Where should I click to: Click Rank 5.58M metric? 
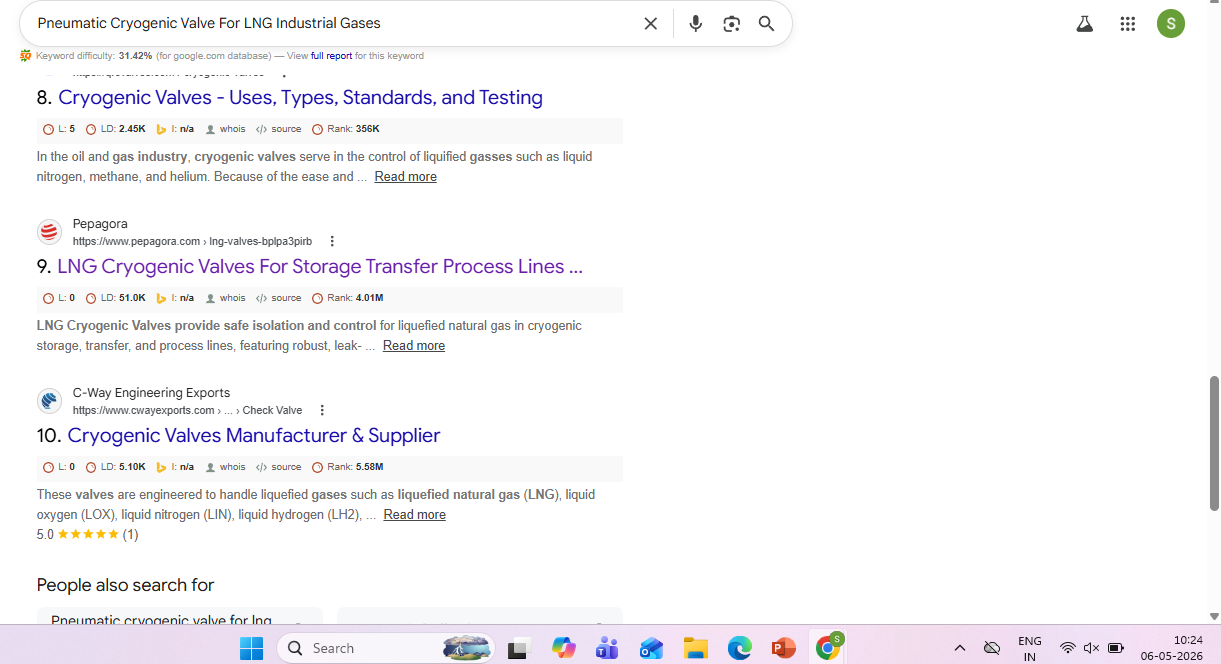coord(348,467)
